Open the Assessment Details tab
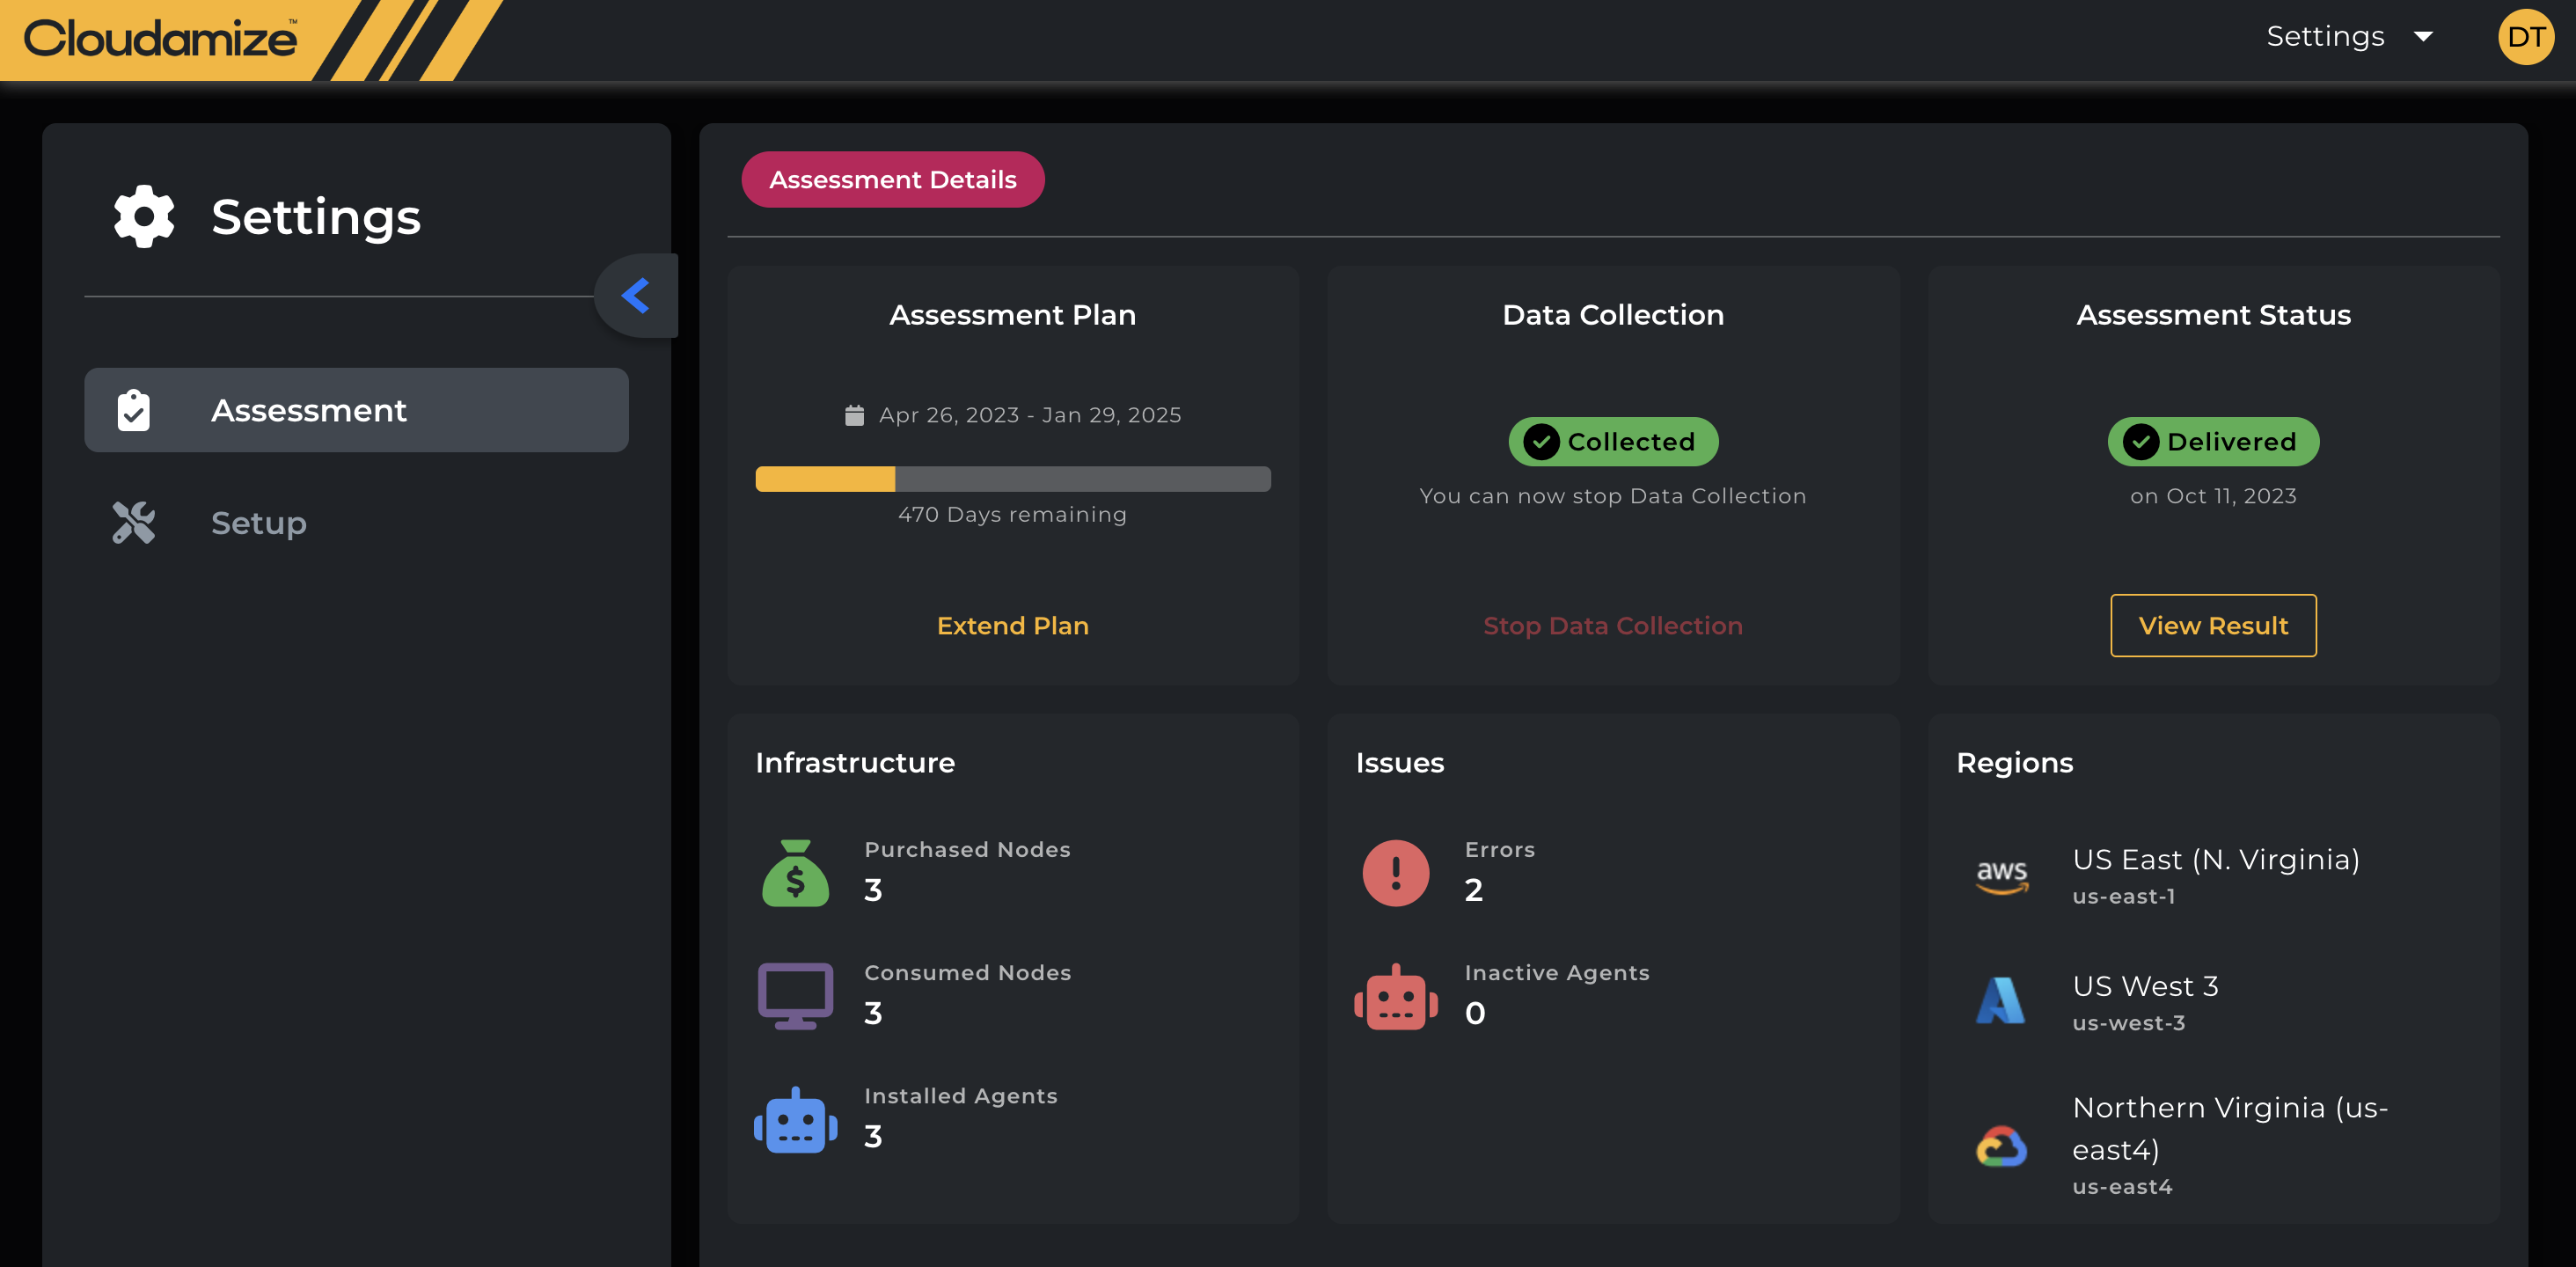 [x=892, y=179]
